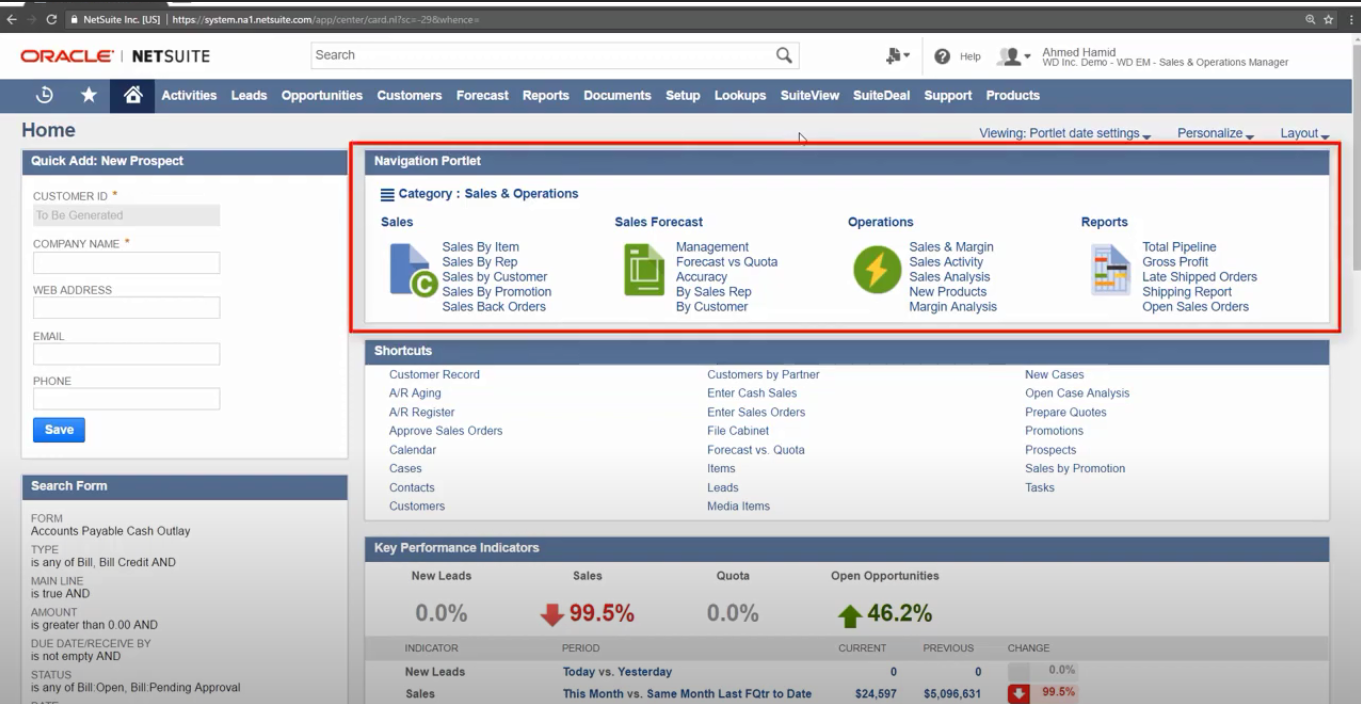Reload the page in the browser
The width and height of the screenshot is (1361, 704).
tap(54, 19)
